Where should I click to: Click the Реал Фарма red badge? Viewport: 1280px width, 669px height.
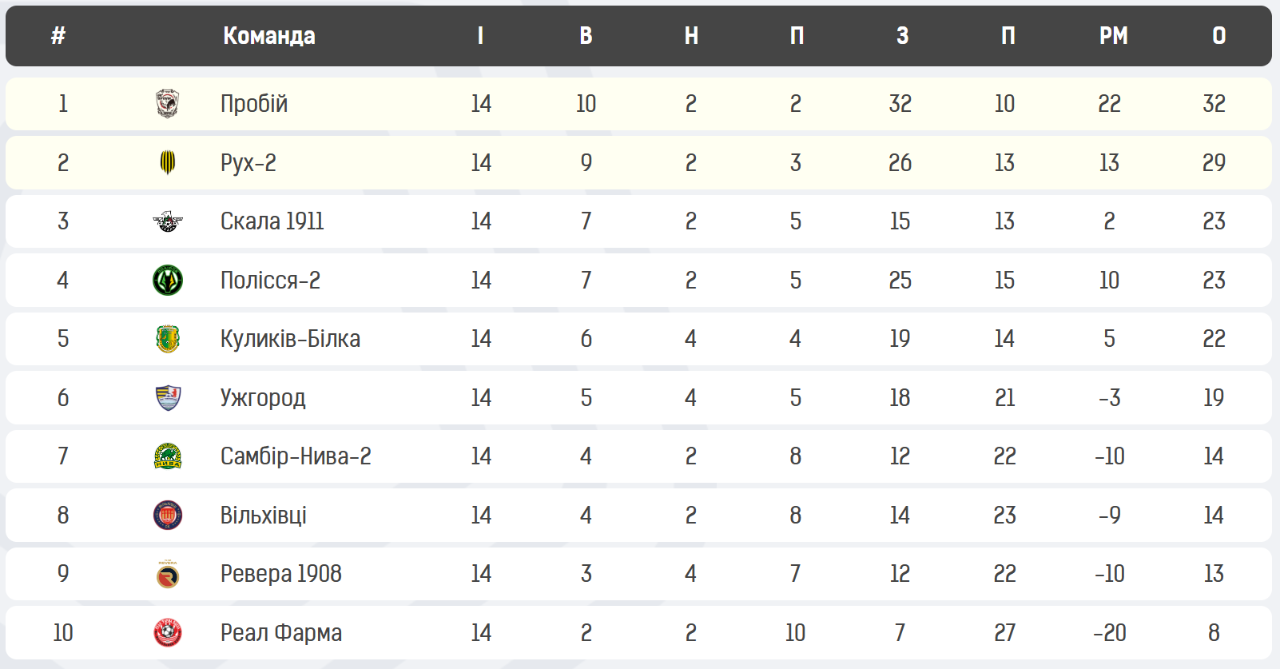168,633
